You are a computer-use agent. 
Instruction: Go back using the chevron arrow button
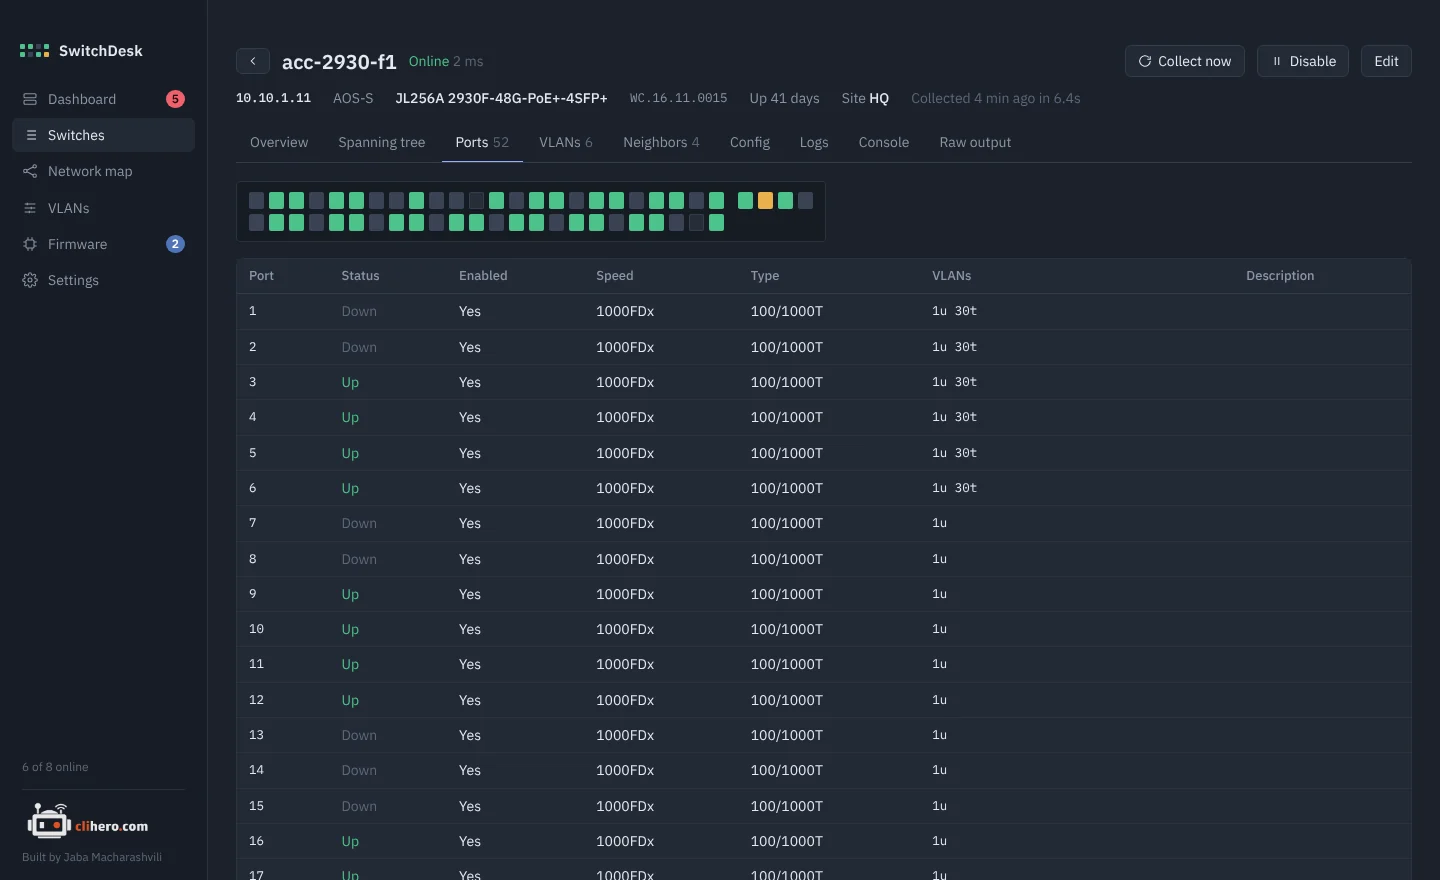(253, 61)
